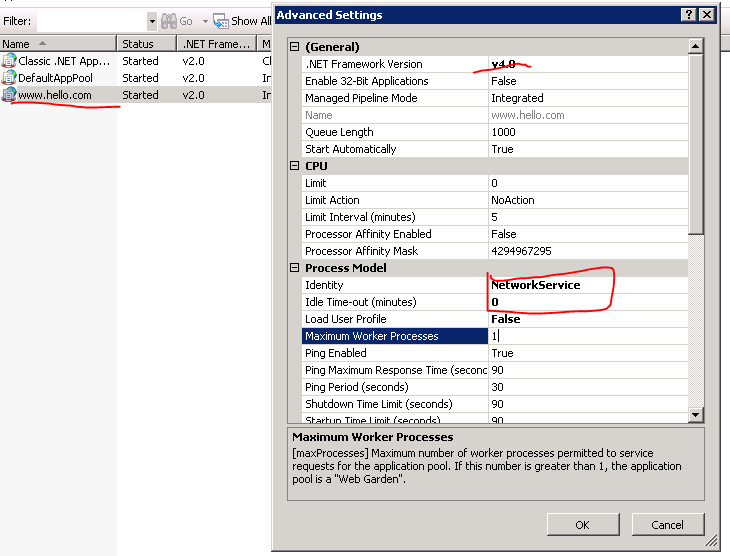The width and height of the screenshot is (730, 556).
Task: Collapse the (General) section
Action: coord(295,47)
